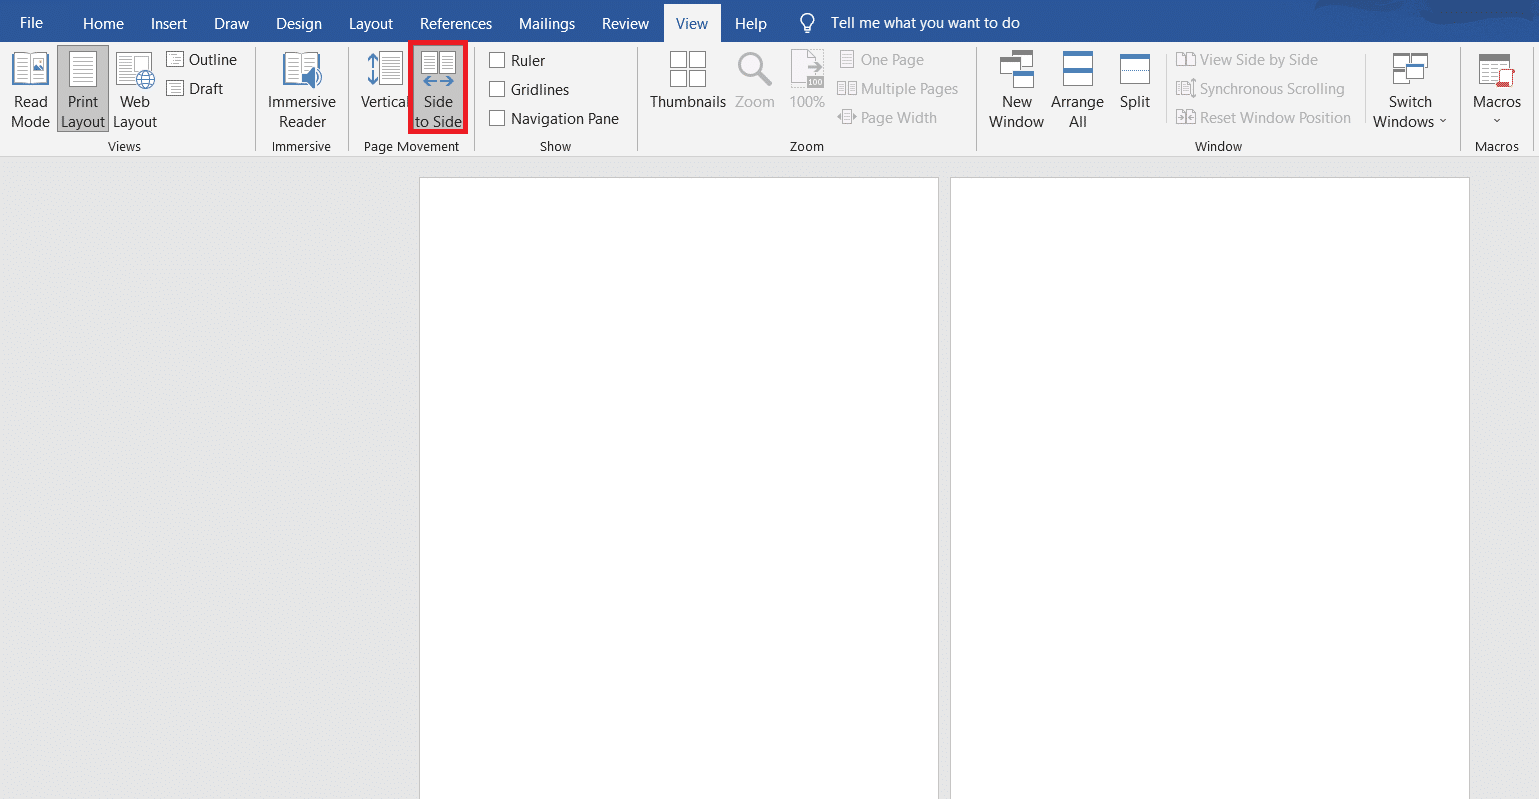Switch to the References tab
This screenshot has width=1539, height=799.
pos(456,23)
